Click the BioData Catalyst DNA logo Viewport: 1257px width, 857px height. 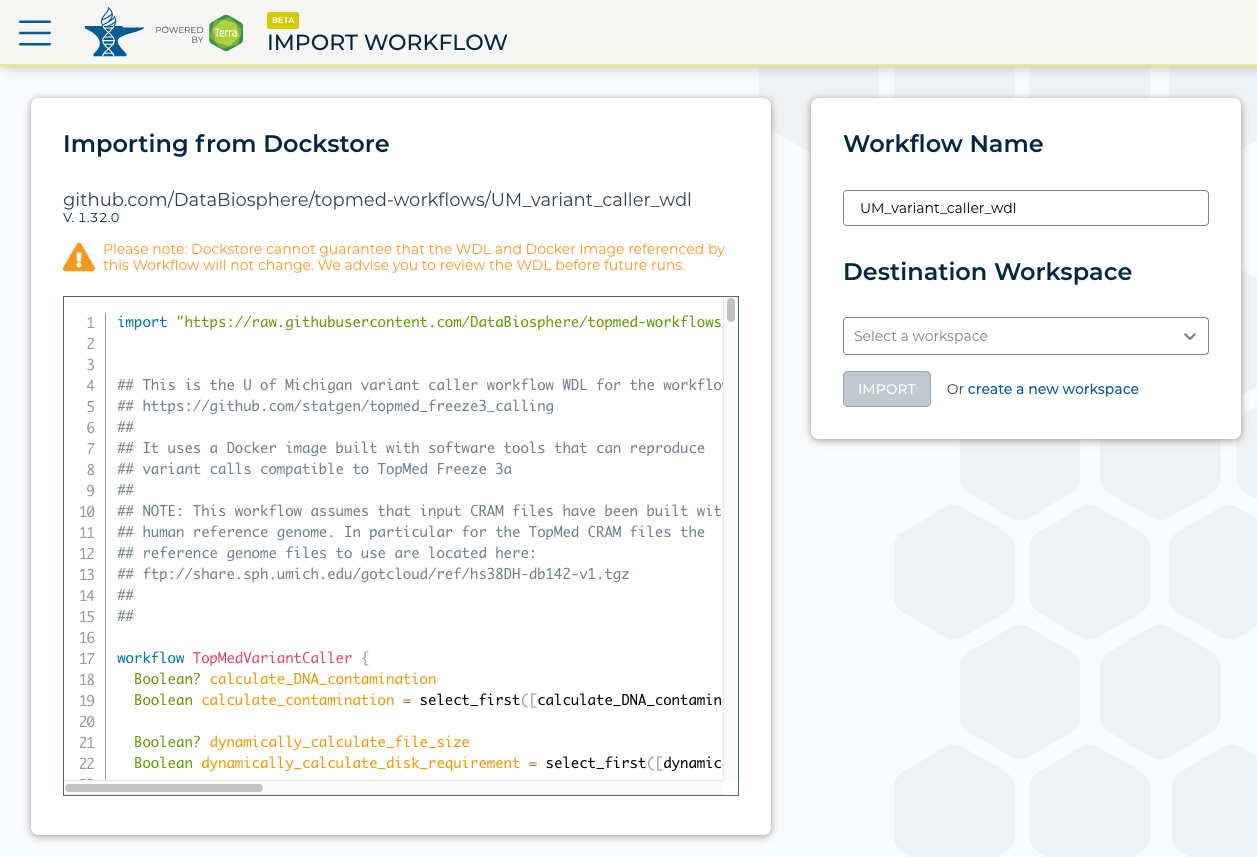click(113, 32)
